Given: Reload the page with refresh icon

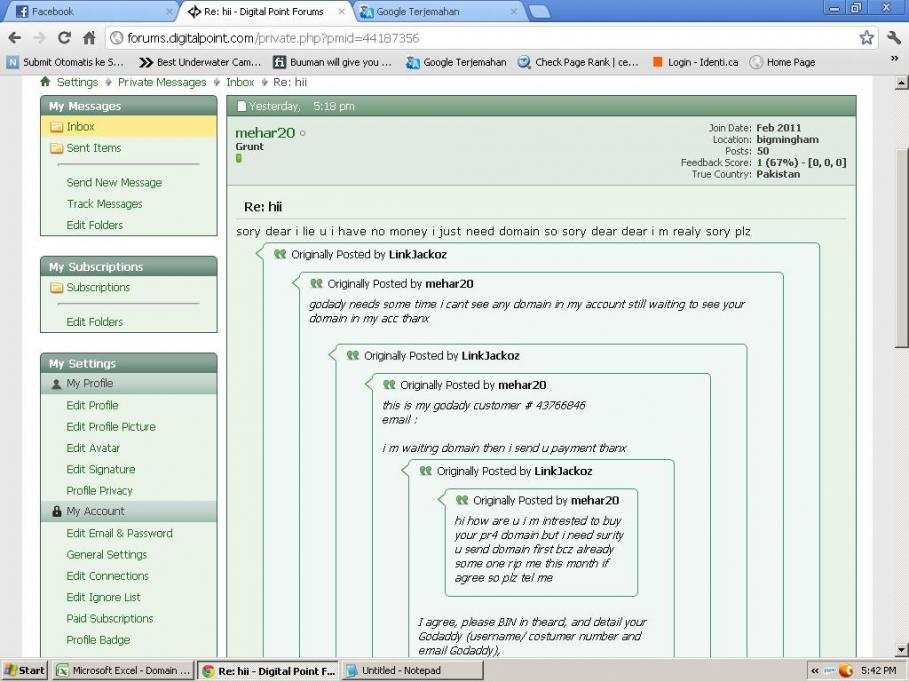Looking at the screenshot, I should 65,38.
